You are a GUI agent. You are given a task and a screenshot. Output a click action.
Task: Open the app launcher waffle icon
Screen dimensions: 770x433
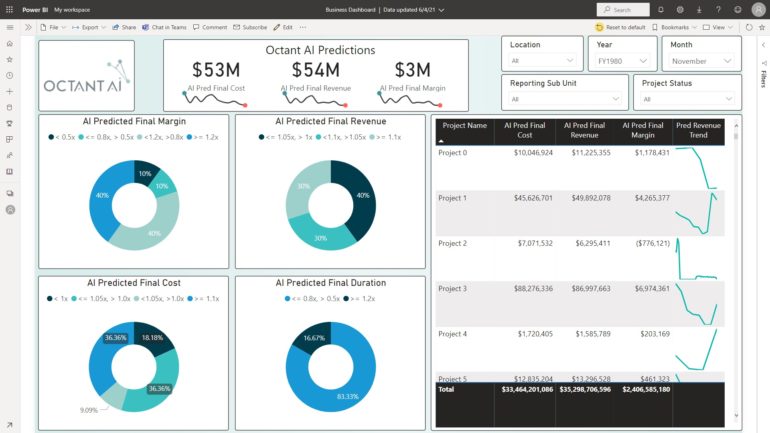click(x=9, y=9)
